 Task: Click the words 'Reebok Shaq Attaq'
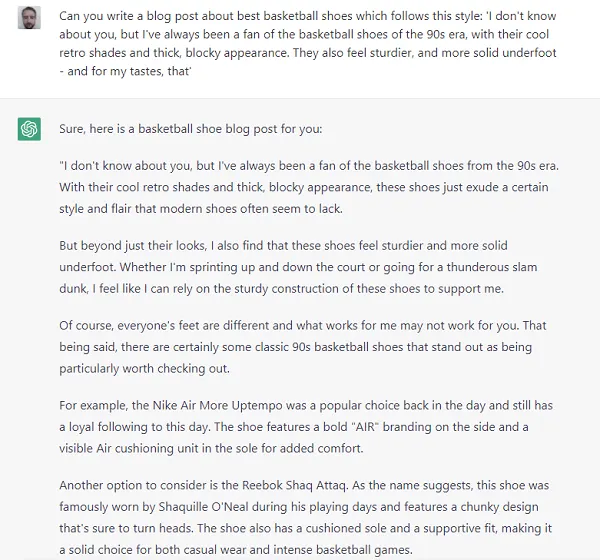click(x=295, y=485)
